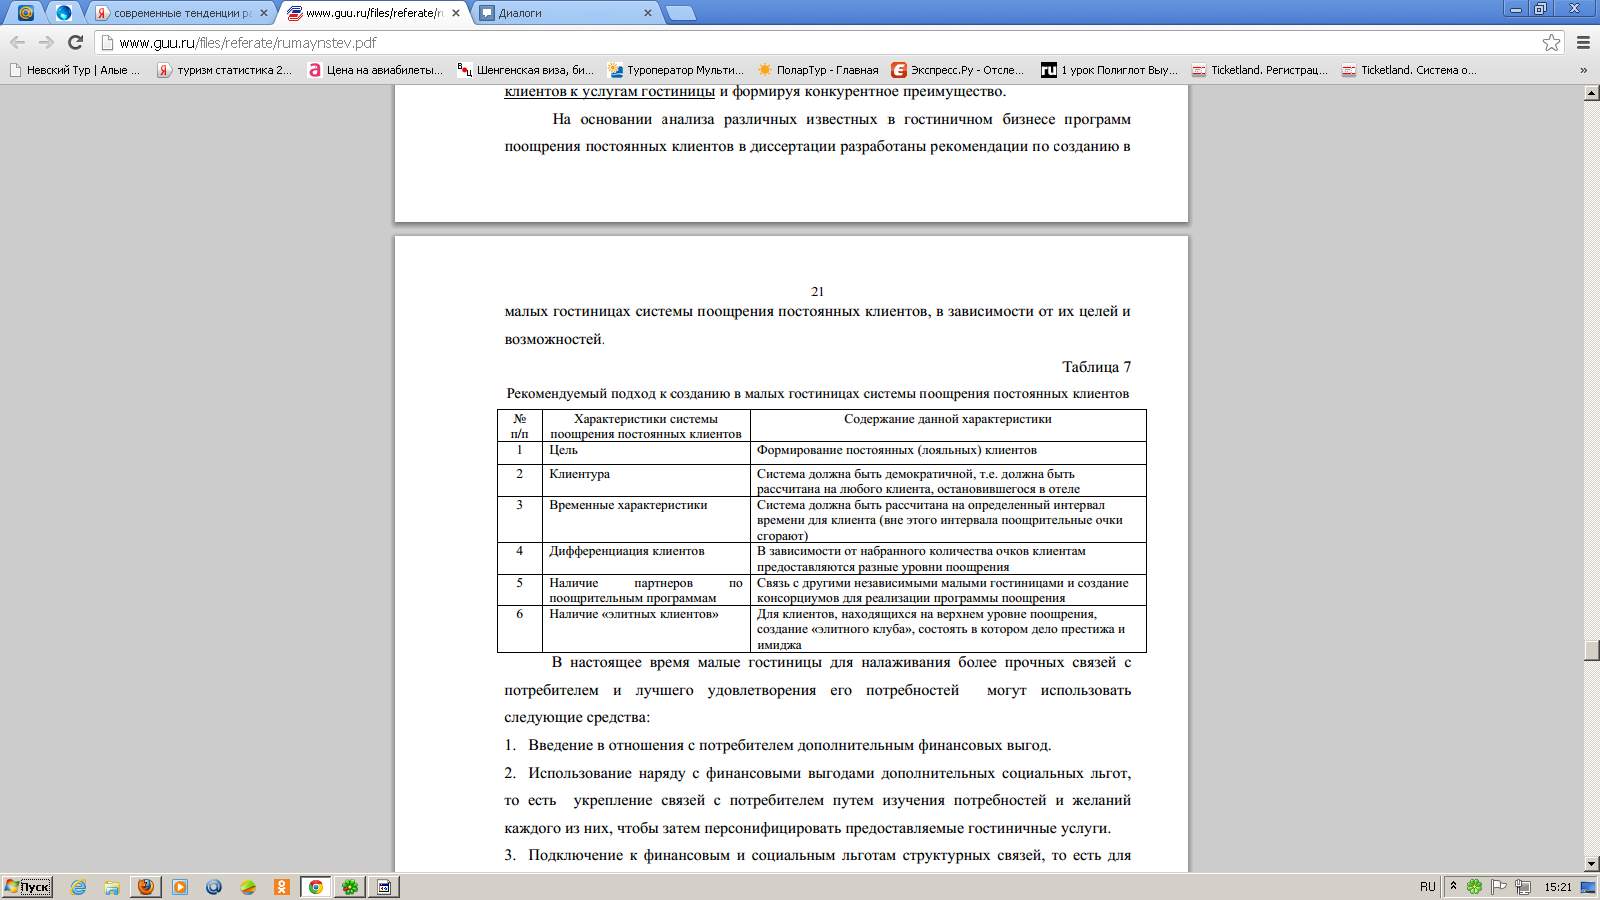The width and height of the screenshot is (1600, 900).
Task: Open the Chrome menu (three lines)
Action: [1583, 42]
